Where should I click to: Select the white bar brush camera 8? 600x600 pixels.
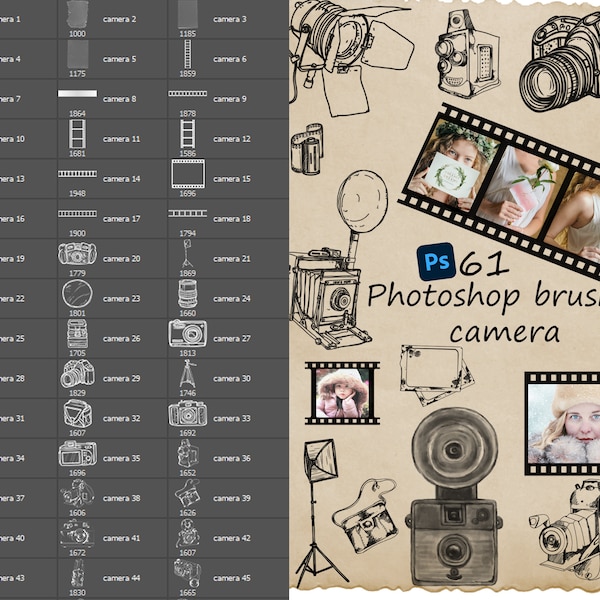click(112, 99)
